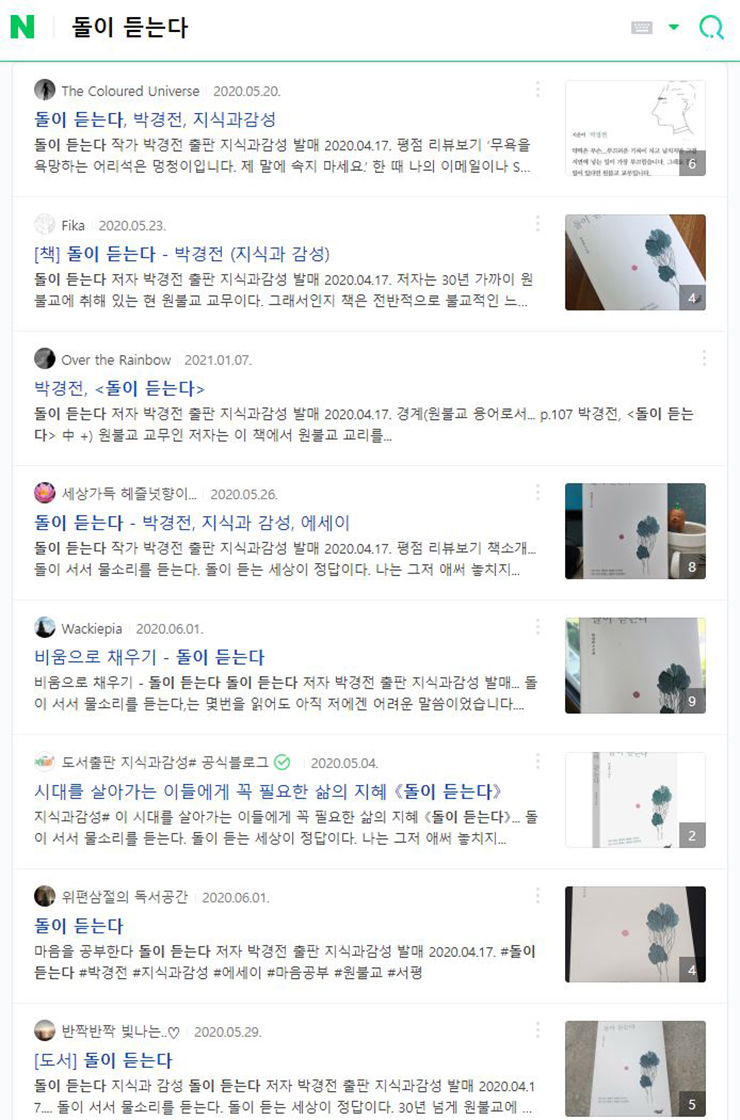This screenshot has height=1120, width=740.
Task: Click the Fika blog profile avatar
Action: pyautogui.click(x=44, y=224)
